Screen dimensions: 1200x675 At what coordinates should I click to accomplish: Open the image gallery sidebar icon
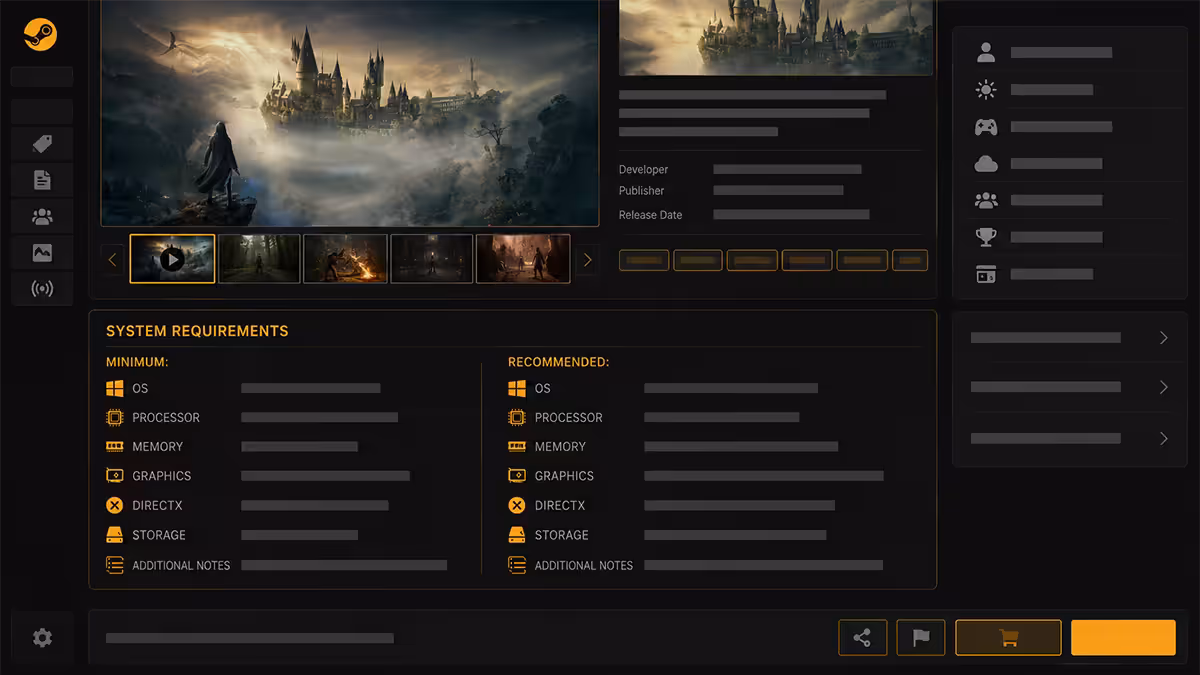(42, 253)
